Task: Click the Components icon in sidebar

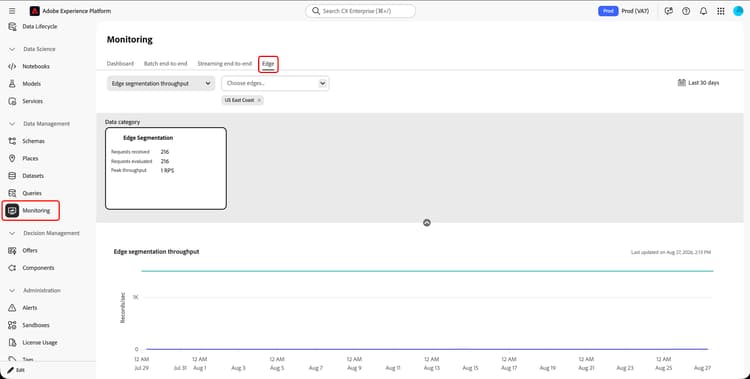Action: coord(12,268)
